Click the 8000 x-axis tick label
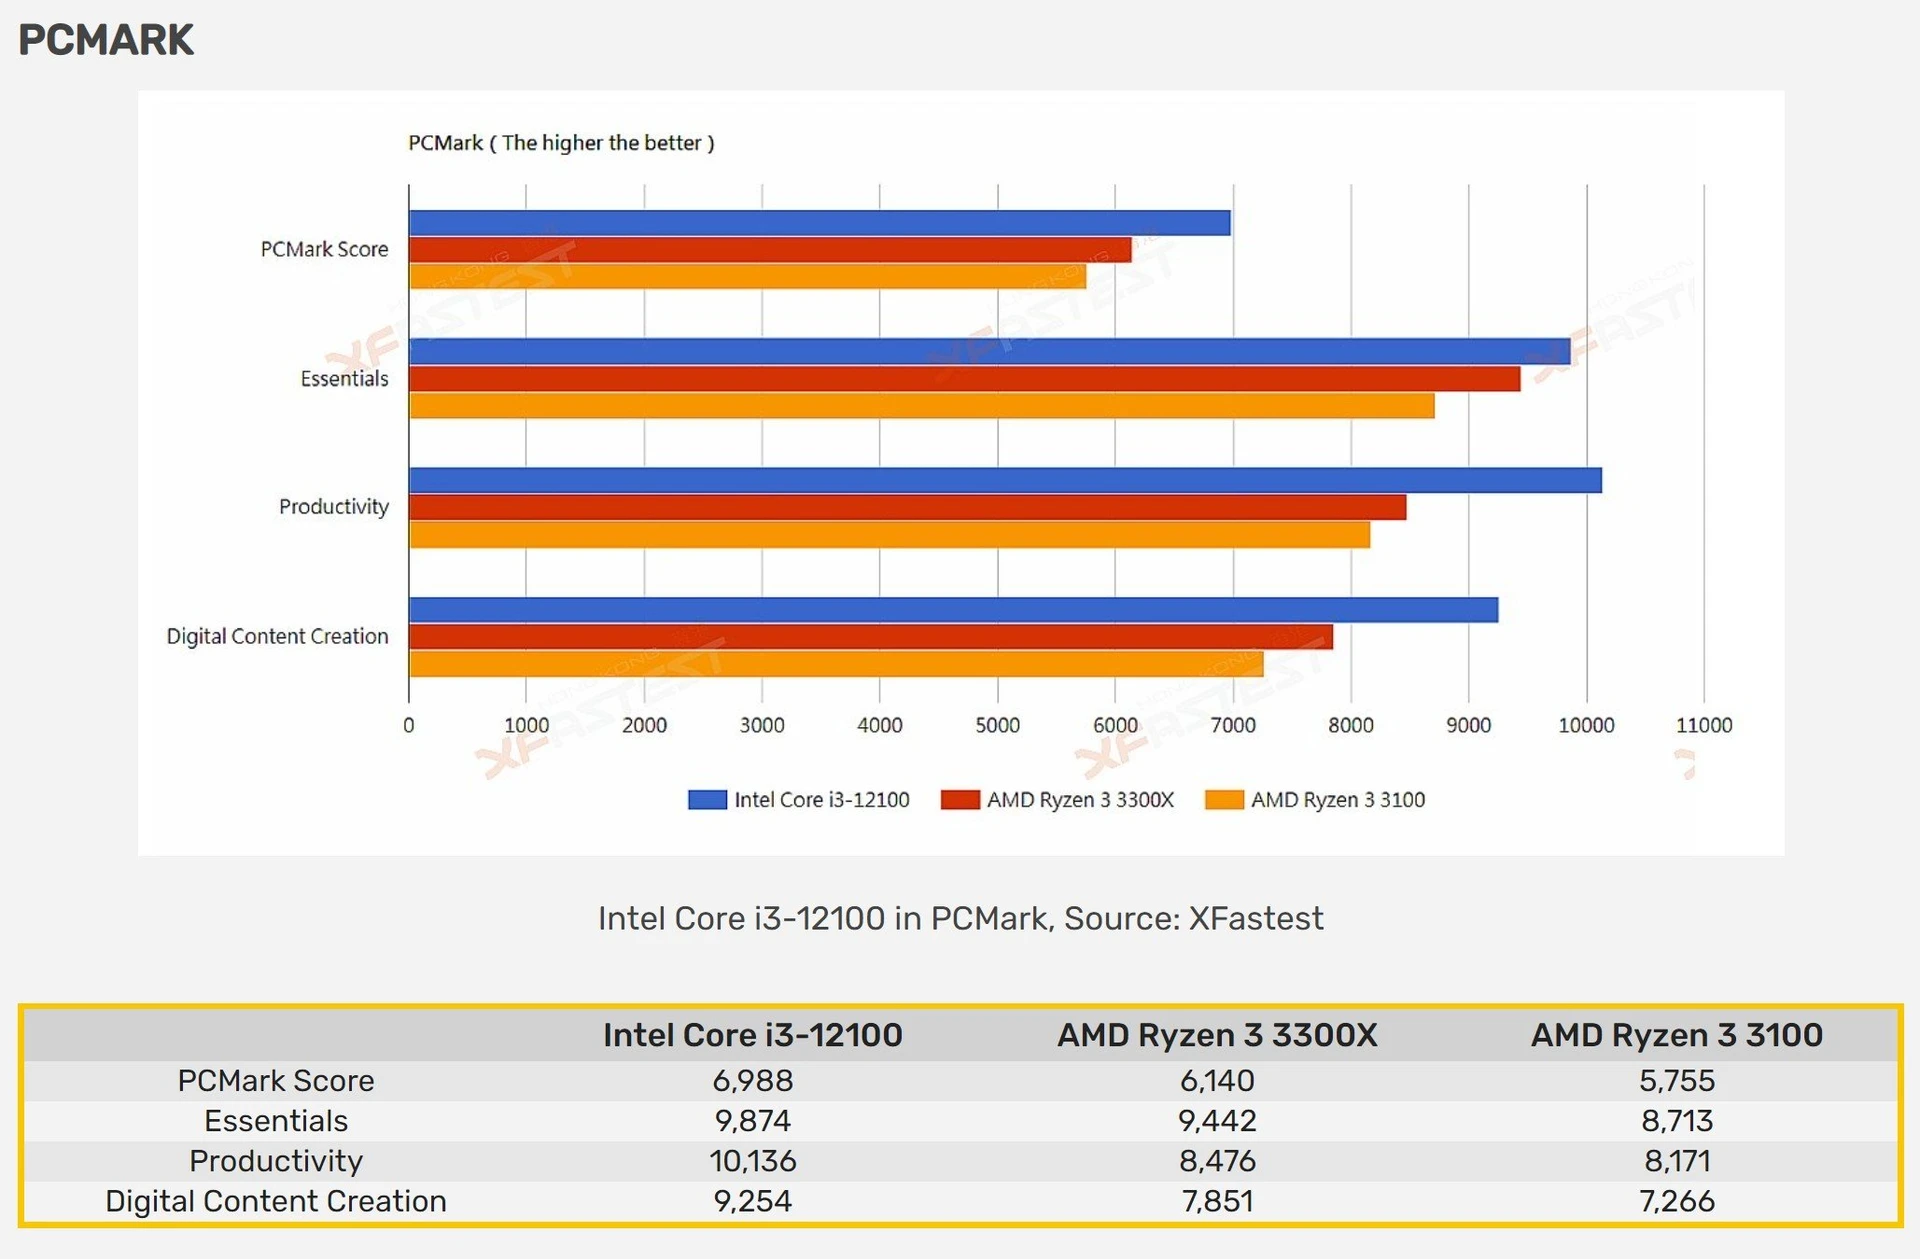The image size is (1920, 1259). (x=1351, y=725)
